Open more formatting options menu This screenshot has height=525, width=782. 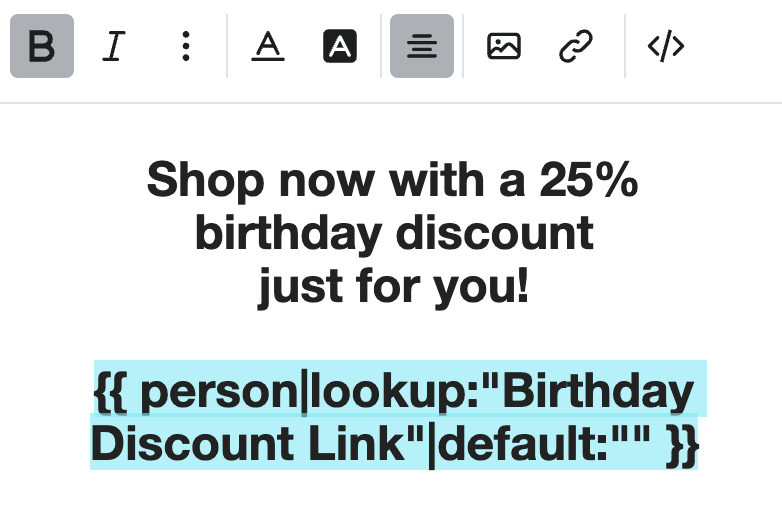coord(186,46)
